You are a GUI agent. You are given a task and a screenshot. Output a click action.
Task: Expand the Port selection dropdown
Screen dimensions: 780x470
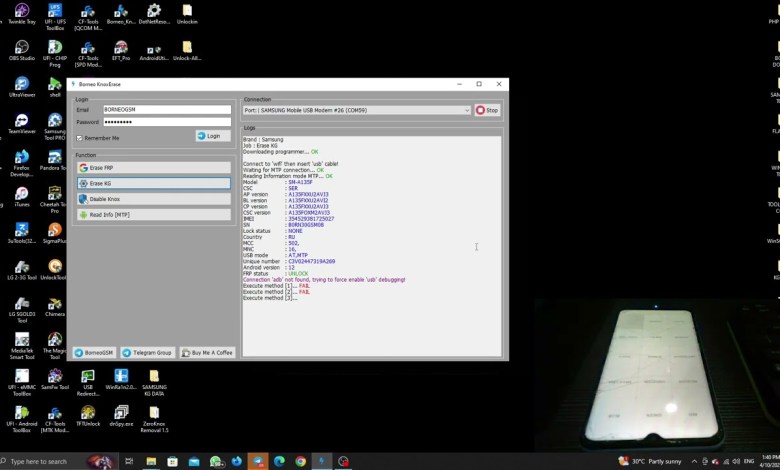pos(466,110)
